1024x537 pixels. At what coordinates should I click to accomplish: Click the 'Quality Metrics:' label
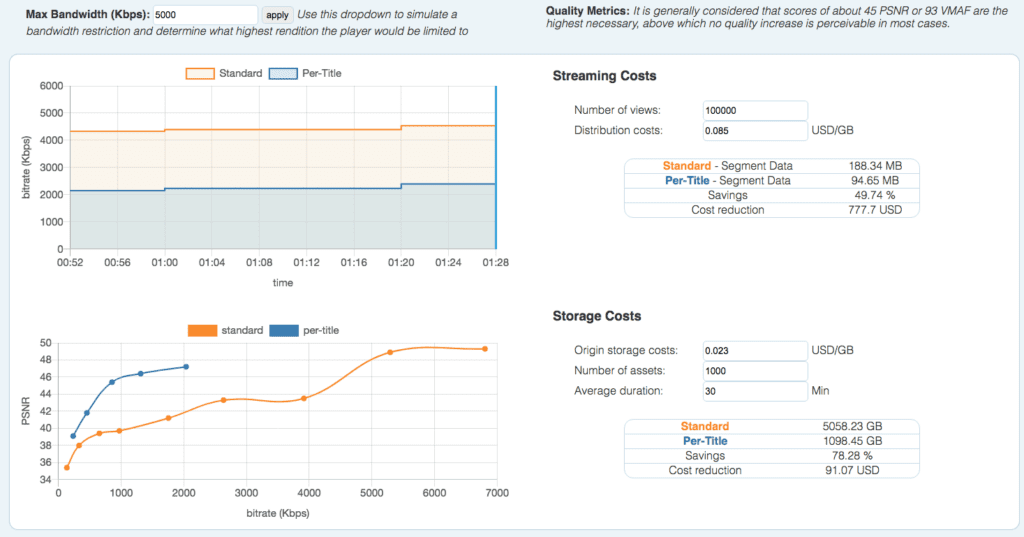pyautogui.click(x=588, y=10)
